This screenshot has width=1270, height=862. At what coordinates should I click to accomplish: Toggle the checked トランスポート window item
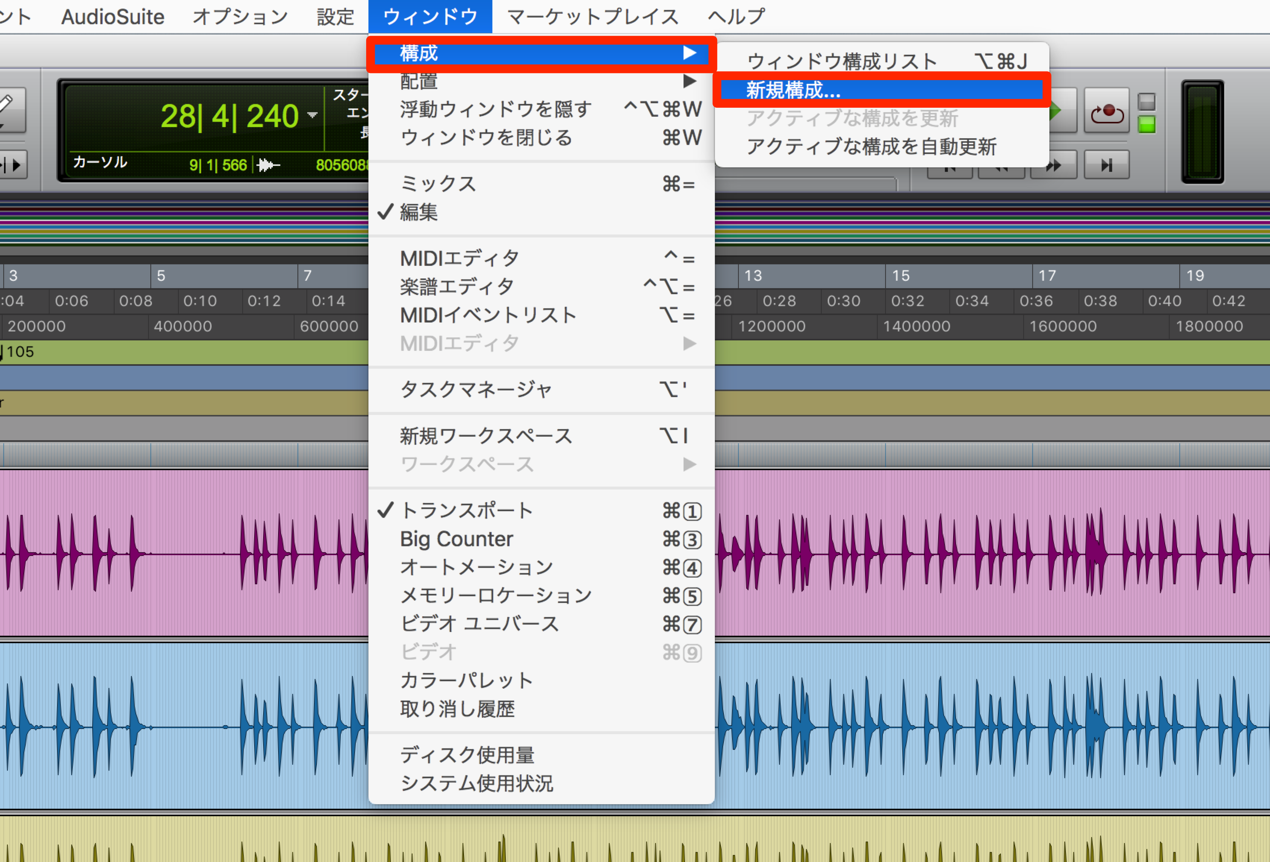541,510
